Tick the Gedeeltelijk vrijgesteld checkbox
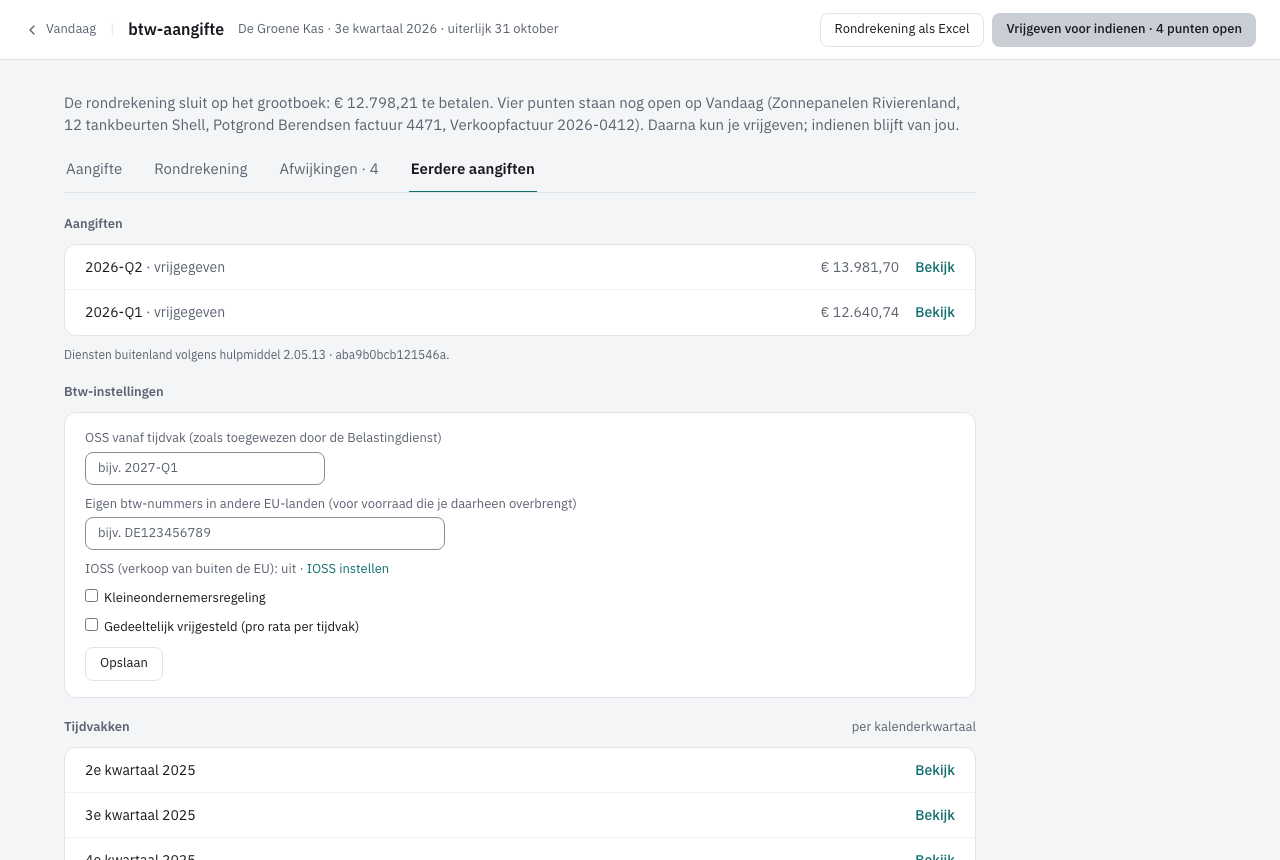 point(92,625)
